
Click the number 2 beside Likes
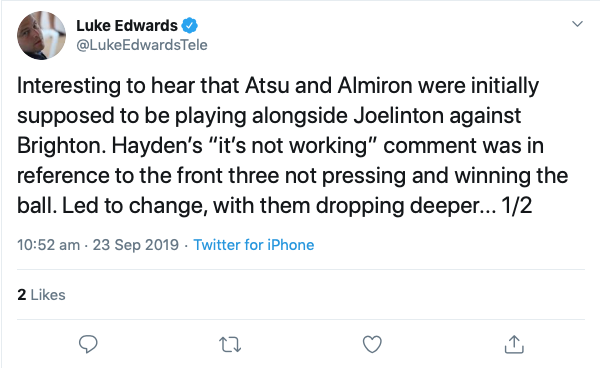22,295
